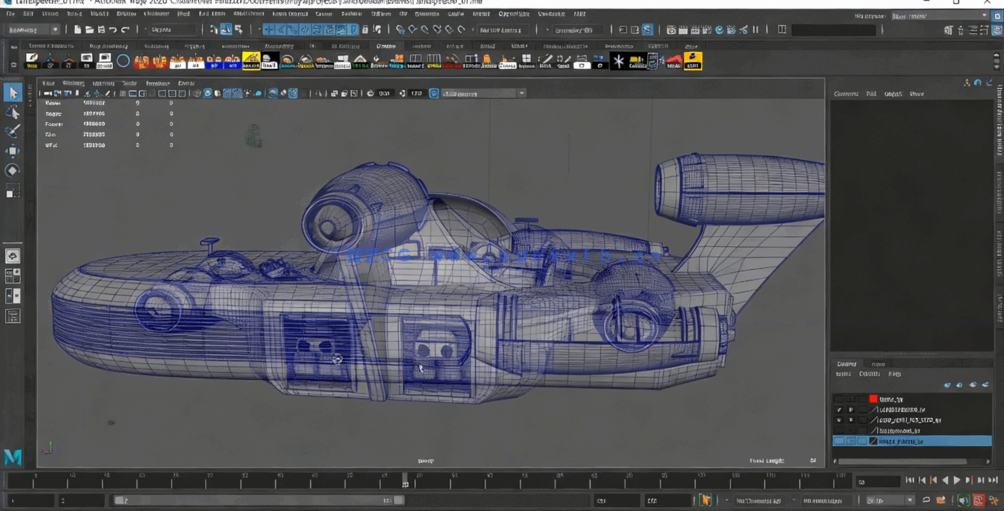Click the blue circle shelf icon
1004x511 pixels.
tap(123, 62)
